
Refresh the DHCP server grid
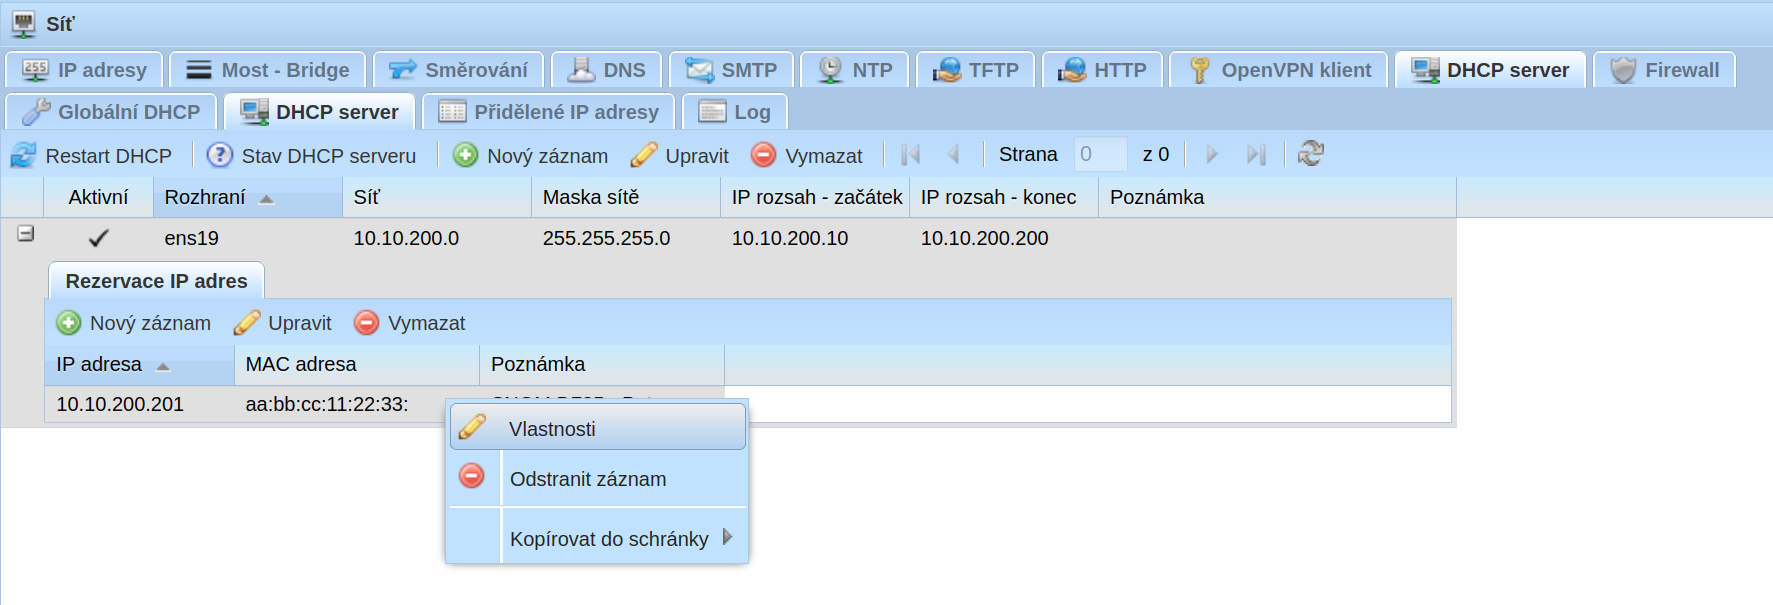1310,154
